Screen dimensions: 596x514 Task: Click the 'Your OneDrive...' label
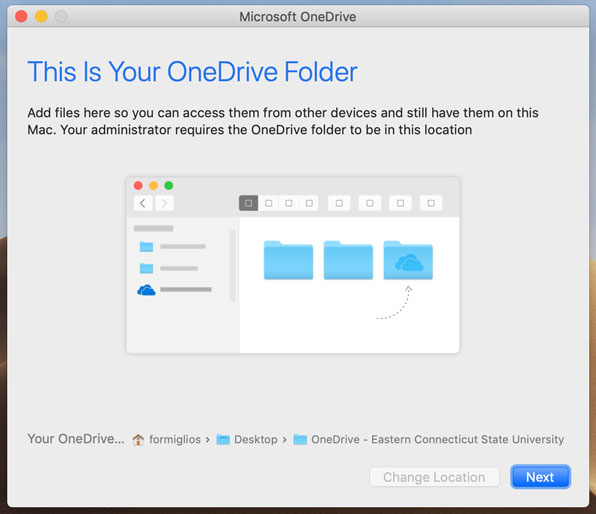pos(76,439)
